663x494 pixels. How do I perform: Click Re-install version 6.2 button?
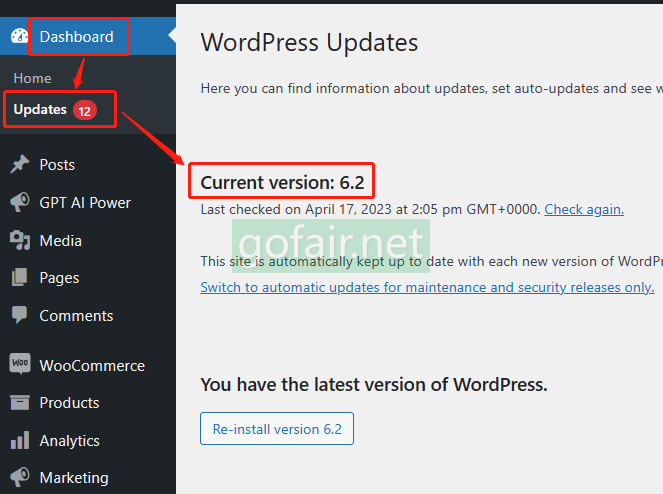click(x=277, y=429)
